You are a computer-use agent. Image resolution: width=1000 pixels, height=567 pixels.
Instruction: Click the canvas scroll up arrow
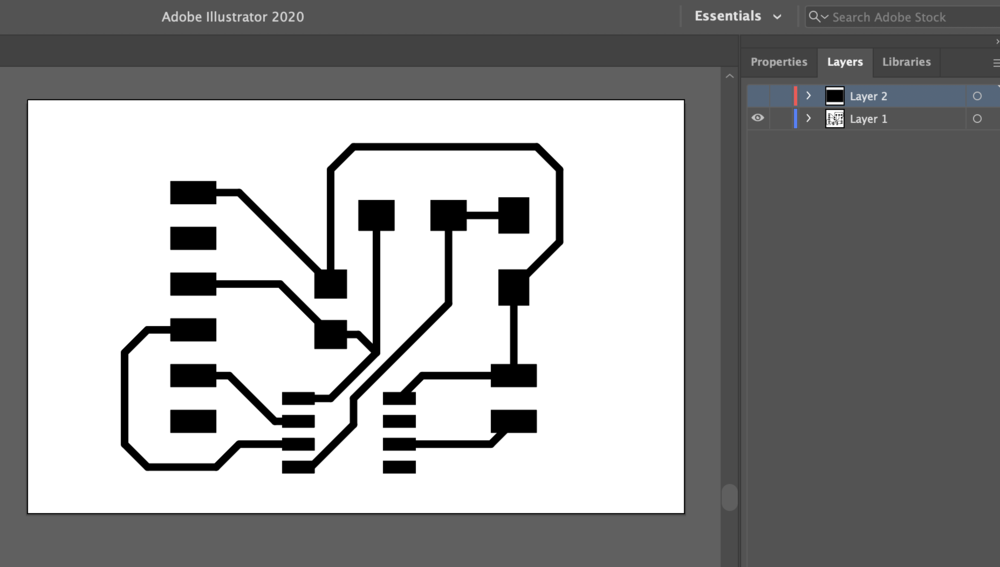coord(730,76)
